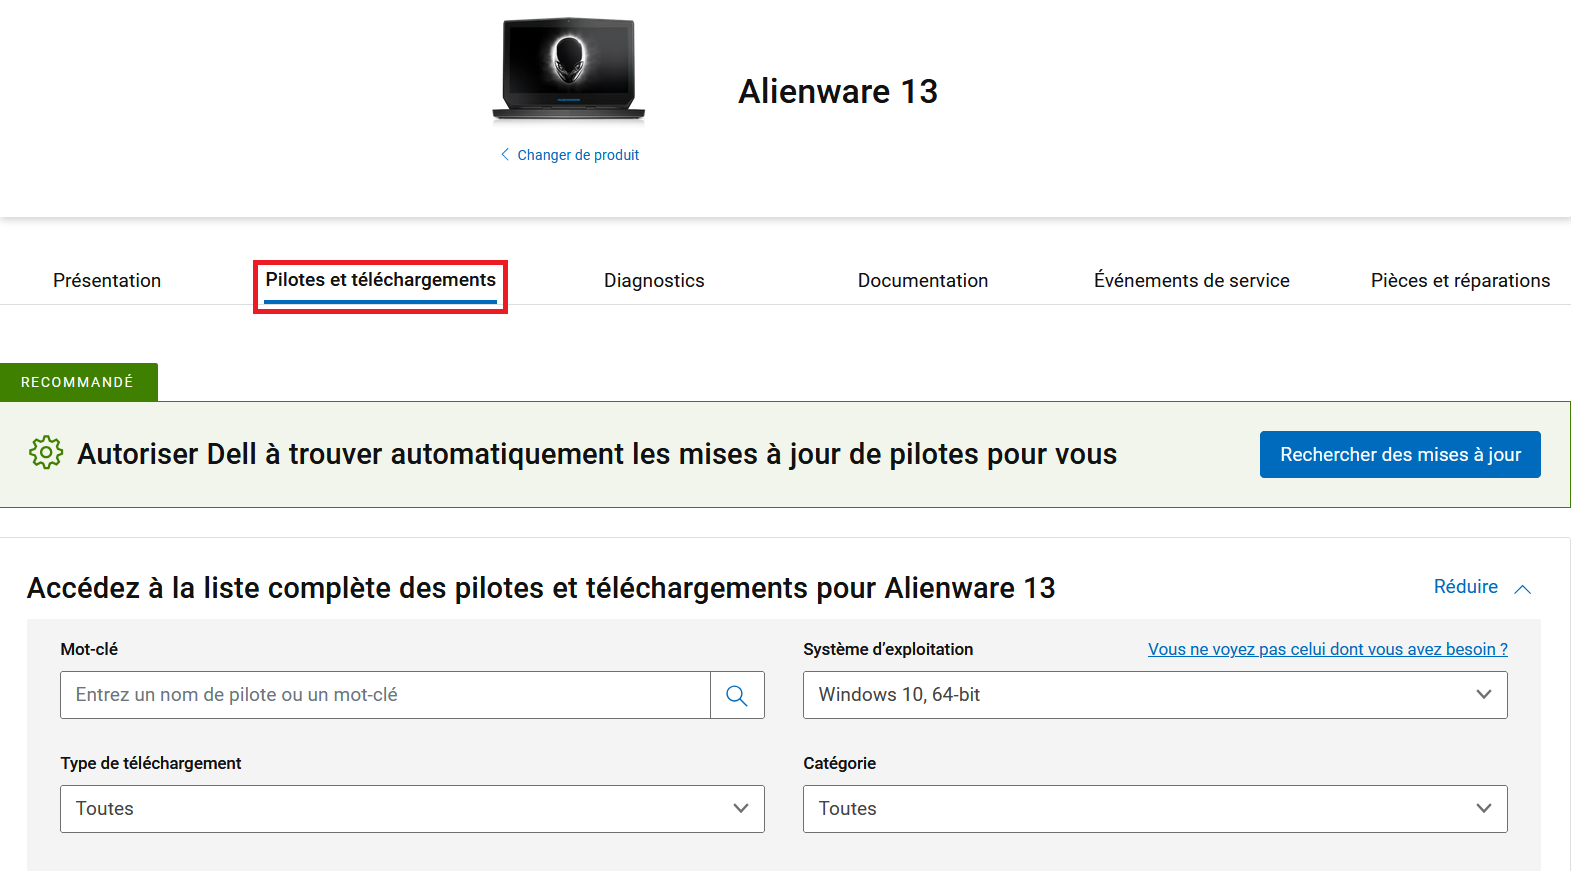Open the Diagnostics tab
This screenshot has height=871, width=1571.
coord(654,281)
